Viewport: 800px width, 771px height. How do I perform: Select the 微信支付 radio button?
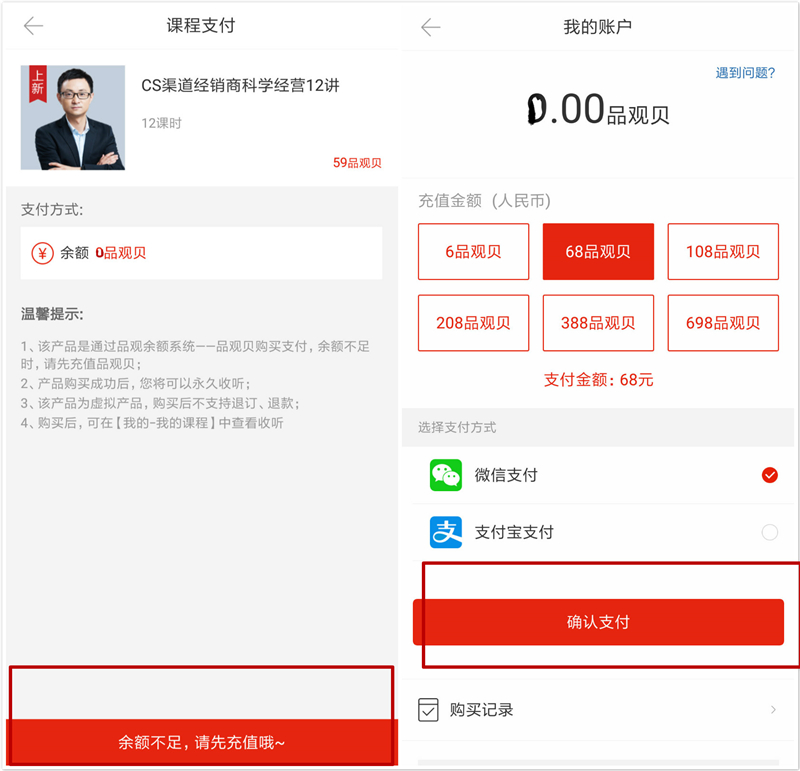click(769, 475)
